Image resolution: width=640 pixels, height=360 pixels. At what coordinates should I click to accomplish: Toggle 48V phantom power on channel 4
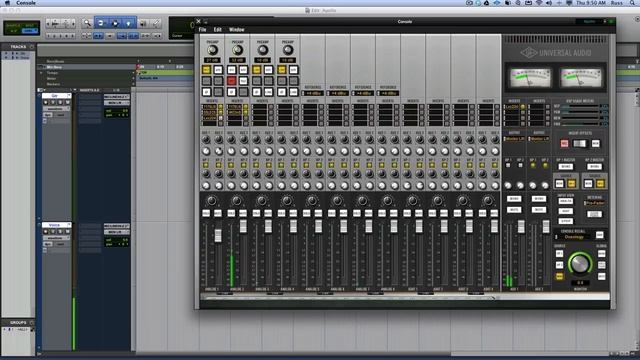point(282,81)
